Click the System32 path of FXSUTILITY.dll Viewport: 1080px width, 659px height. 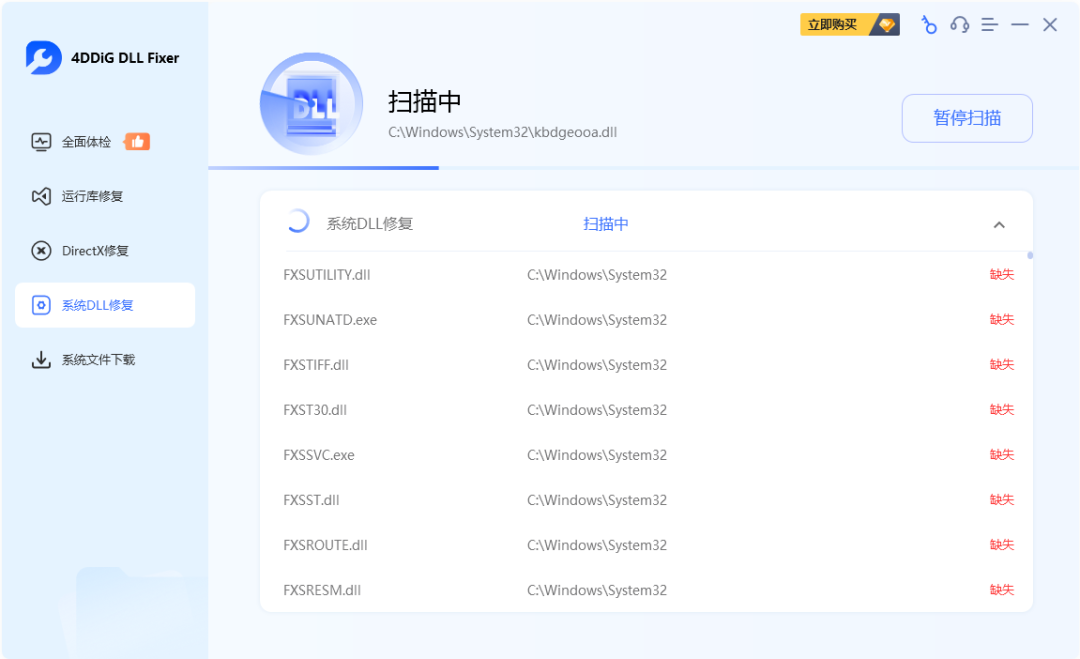(597, 275)
